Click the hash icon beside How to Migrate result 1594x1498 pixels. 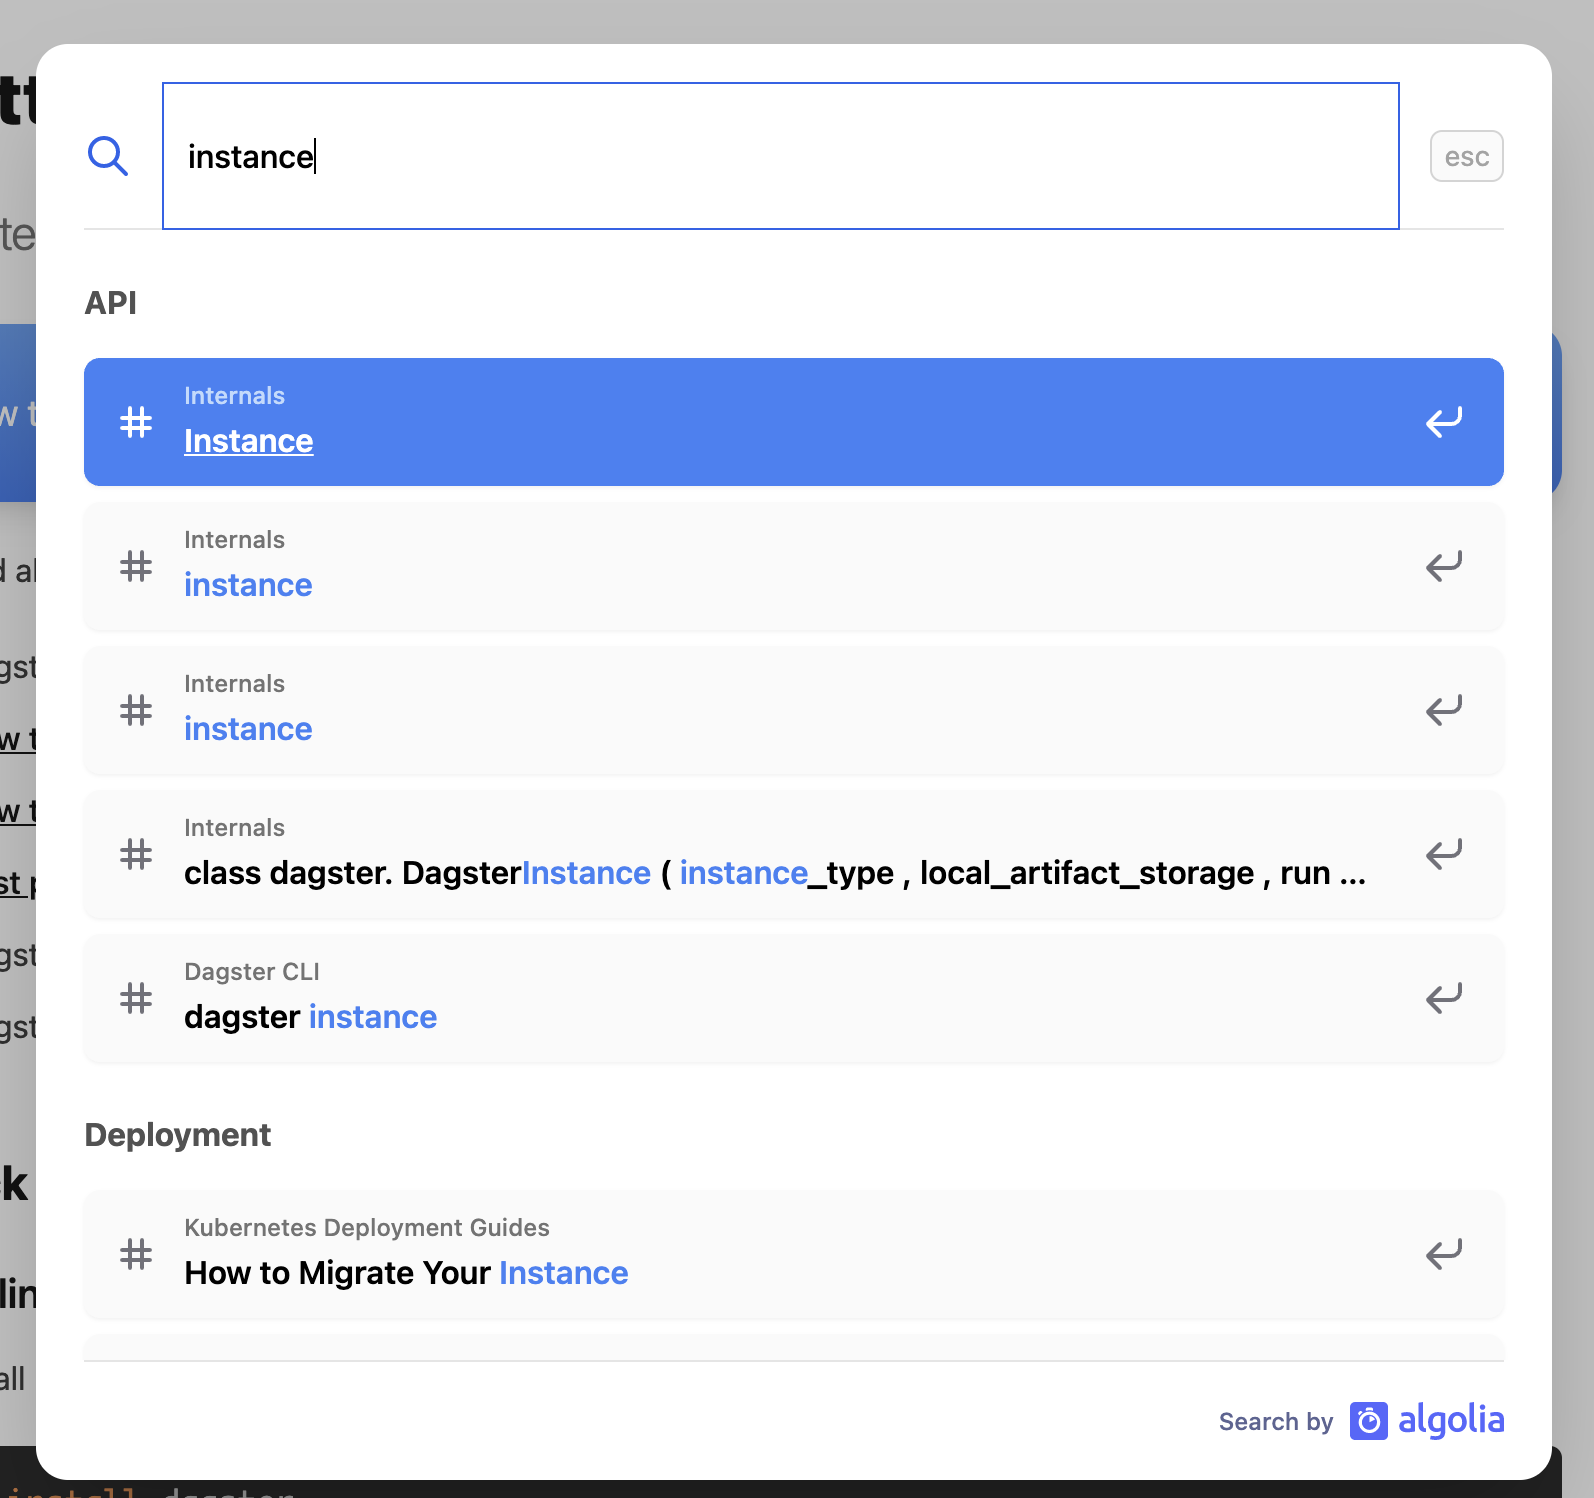pyautogui.click(x=135, y=1255)
